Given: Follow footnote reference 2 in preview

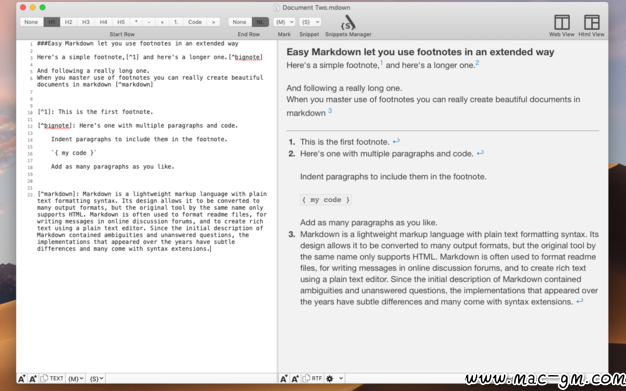Looking at the screenshot, I should pyautogui.click(x=477, y=62).
